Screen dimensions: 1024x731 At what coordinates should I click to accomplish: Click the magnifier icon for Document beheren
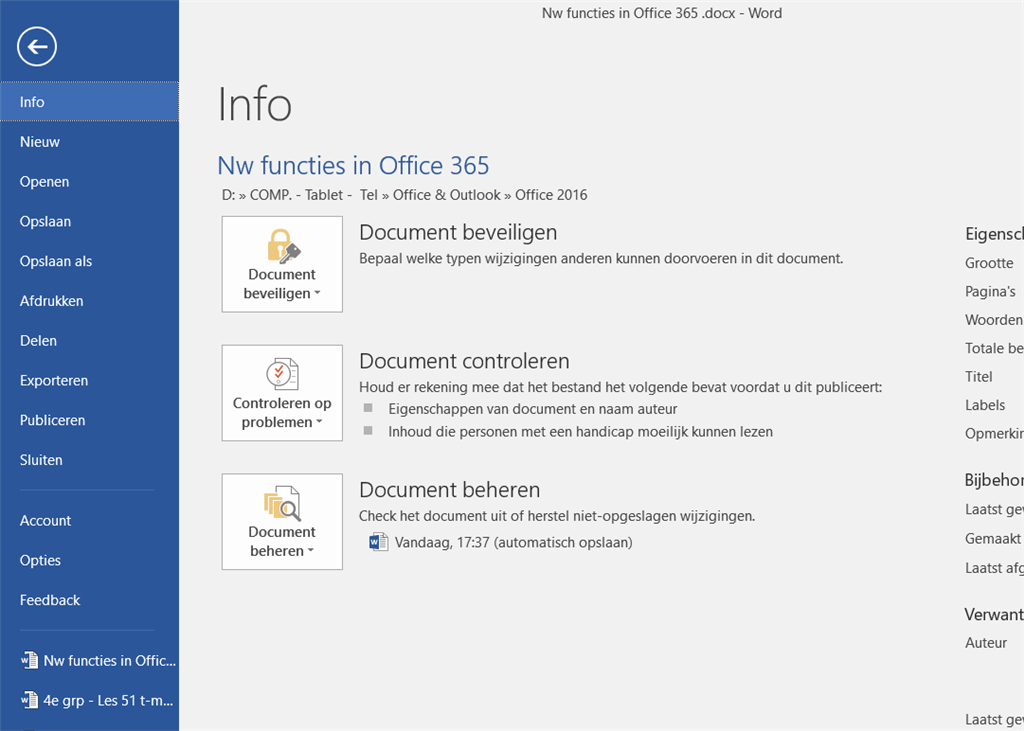(283, 503)
